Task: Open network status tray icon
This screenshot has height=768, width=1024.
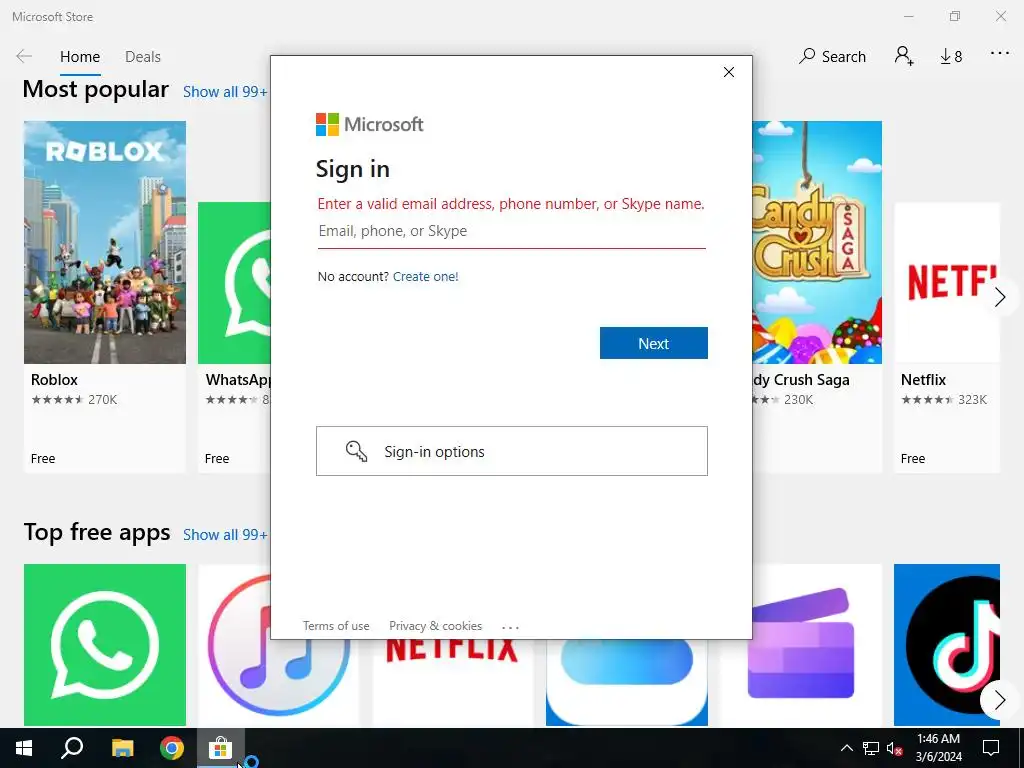Action: click(x=871, y=748)
